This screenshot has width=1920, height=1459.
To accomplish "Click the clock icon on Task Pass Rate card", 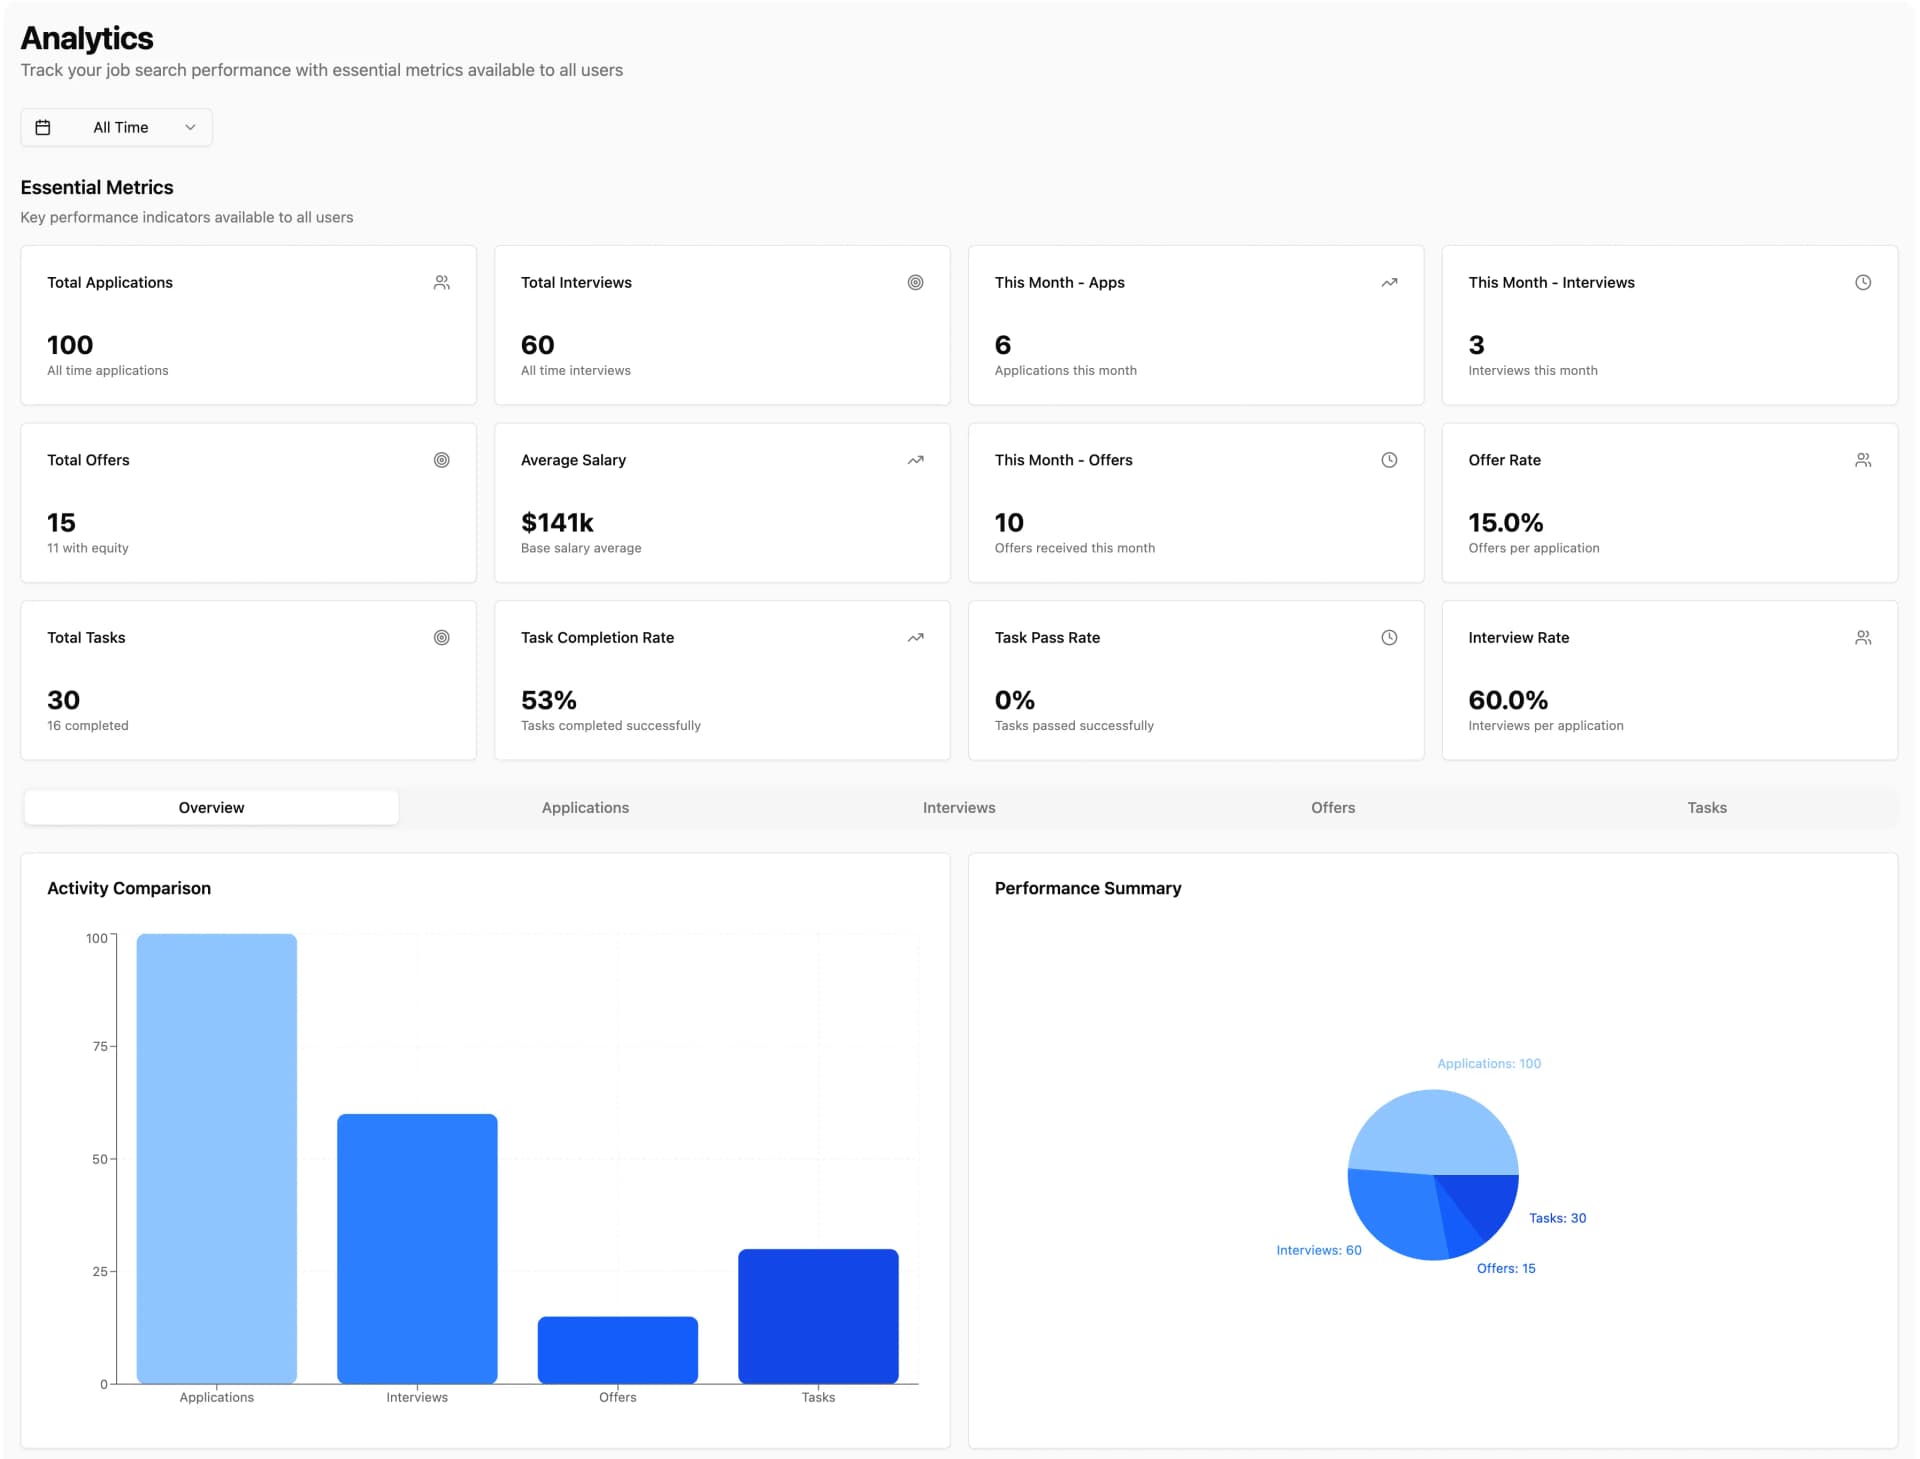I will point(1389,637).
